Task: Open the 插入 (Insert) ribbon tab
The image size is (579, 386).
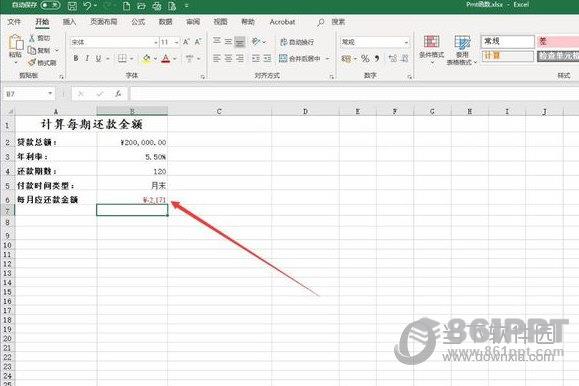Action: (x=69, y=22)
